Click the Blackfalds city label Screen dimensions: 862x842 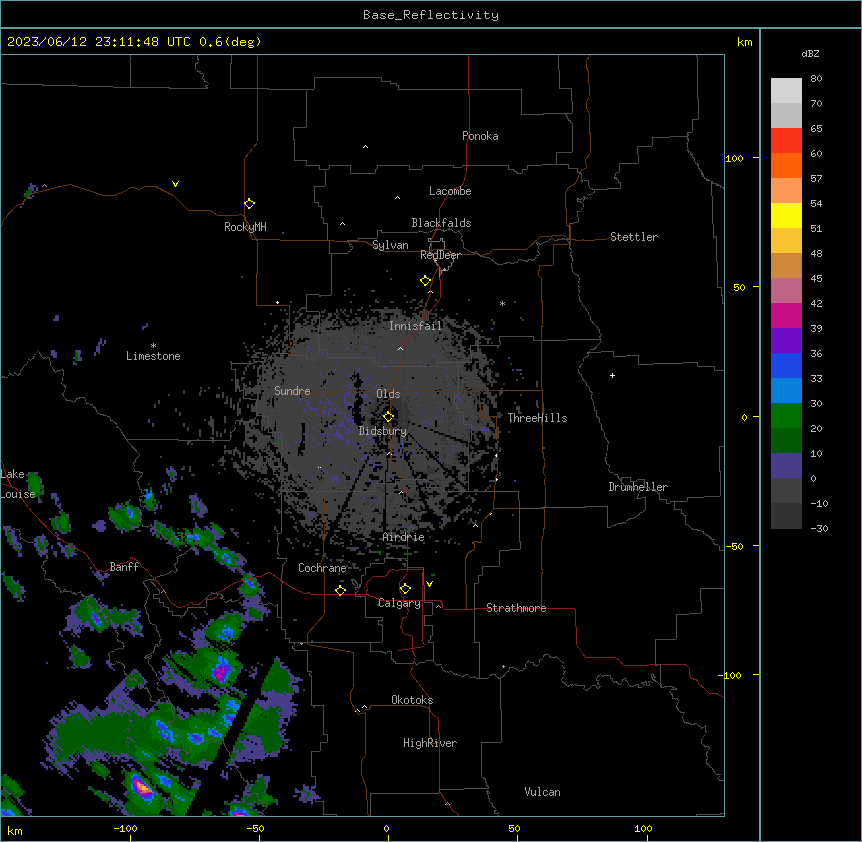tap(441, 223)
